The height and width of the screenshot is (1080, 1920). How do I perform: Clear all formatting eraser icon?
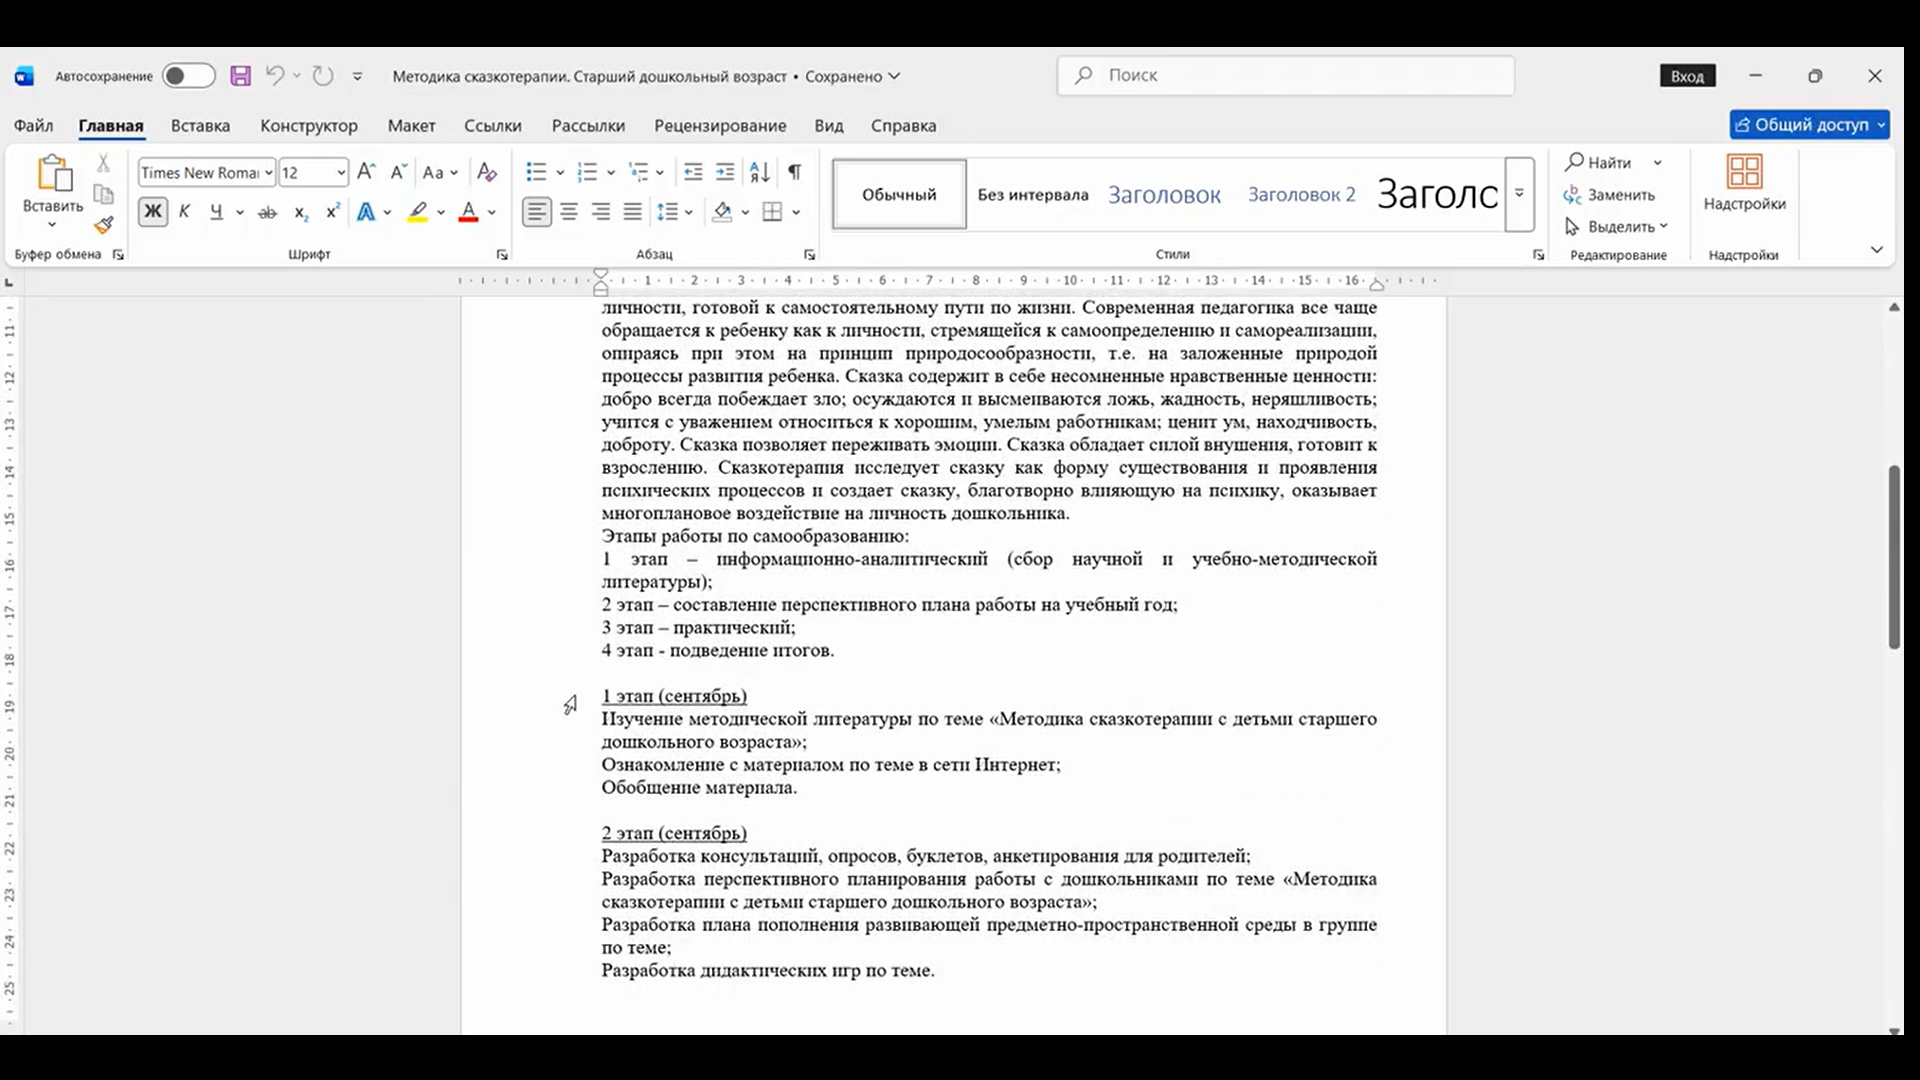[x=487, y=172]
